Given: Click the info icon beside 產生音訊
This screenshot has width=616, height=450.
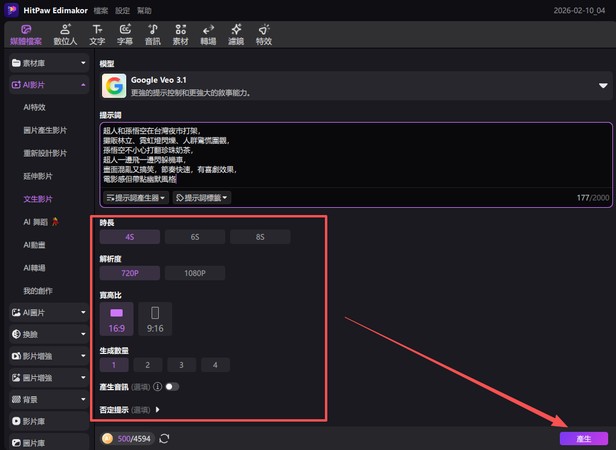Looking at the screenshot, I should tap(158, 387).
